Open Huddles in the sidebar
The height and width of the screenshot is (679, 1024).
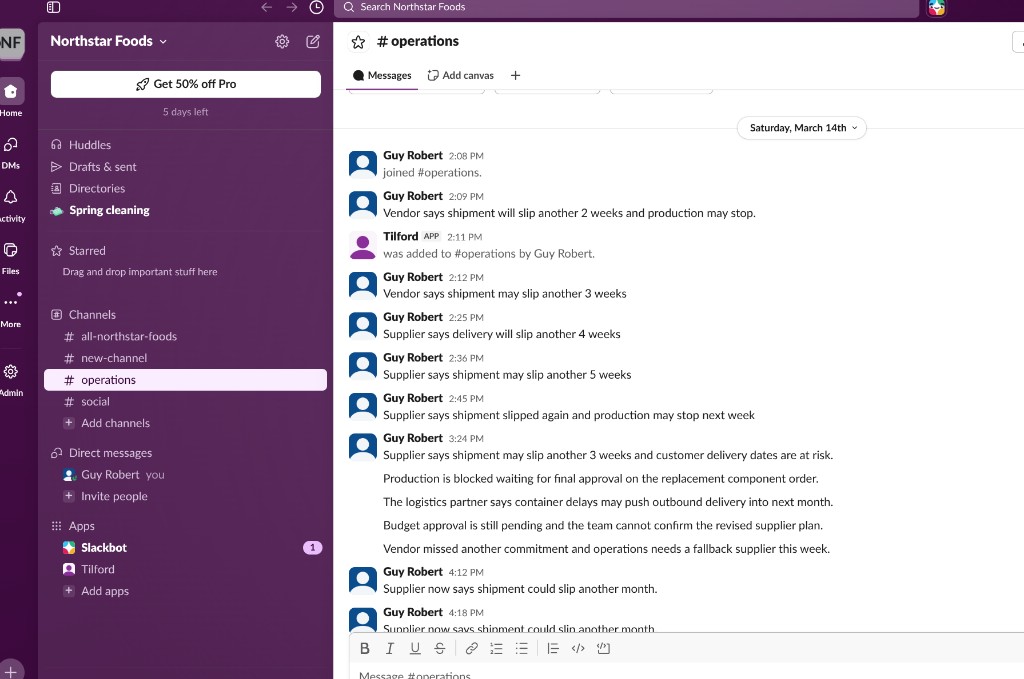point(185,145)
